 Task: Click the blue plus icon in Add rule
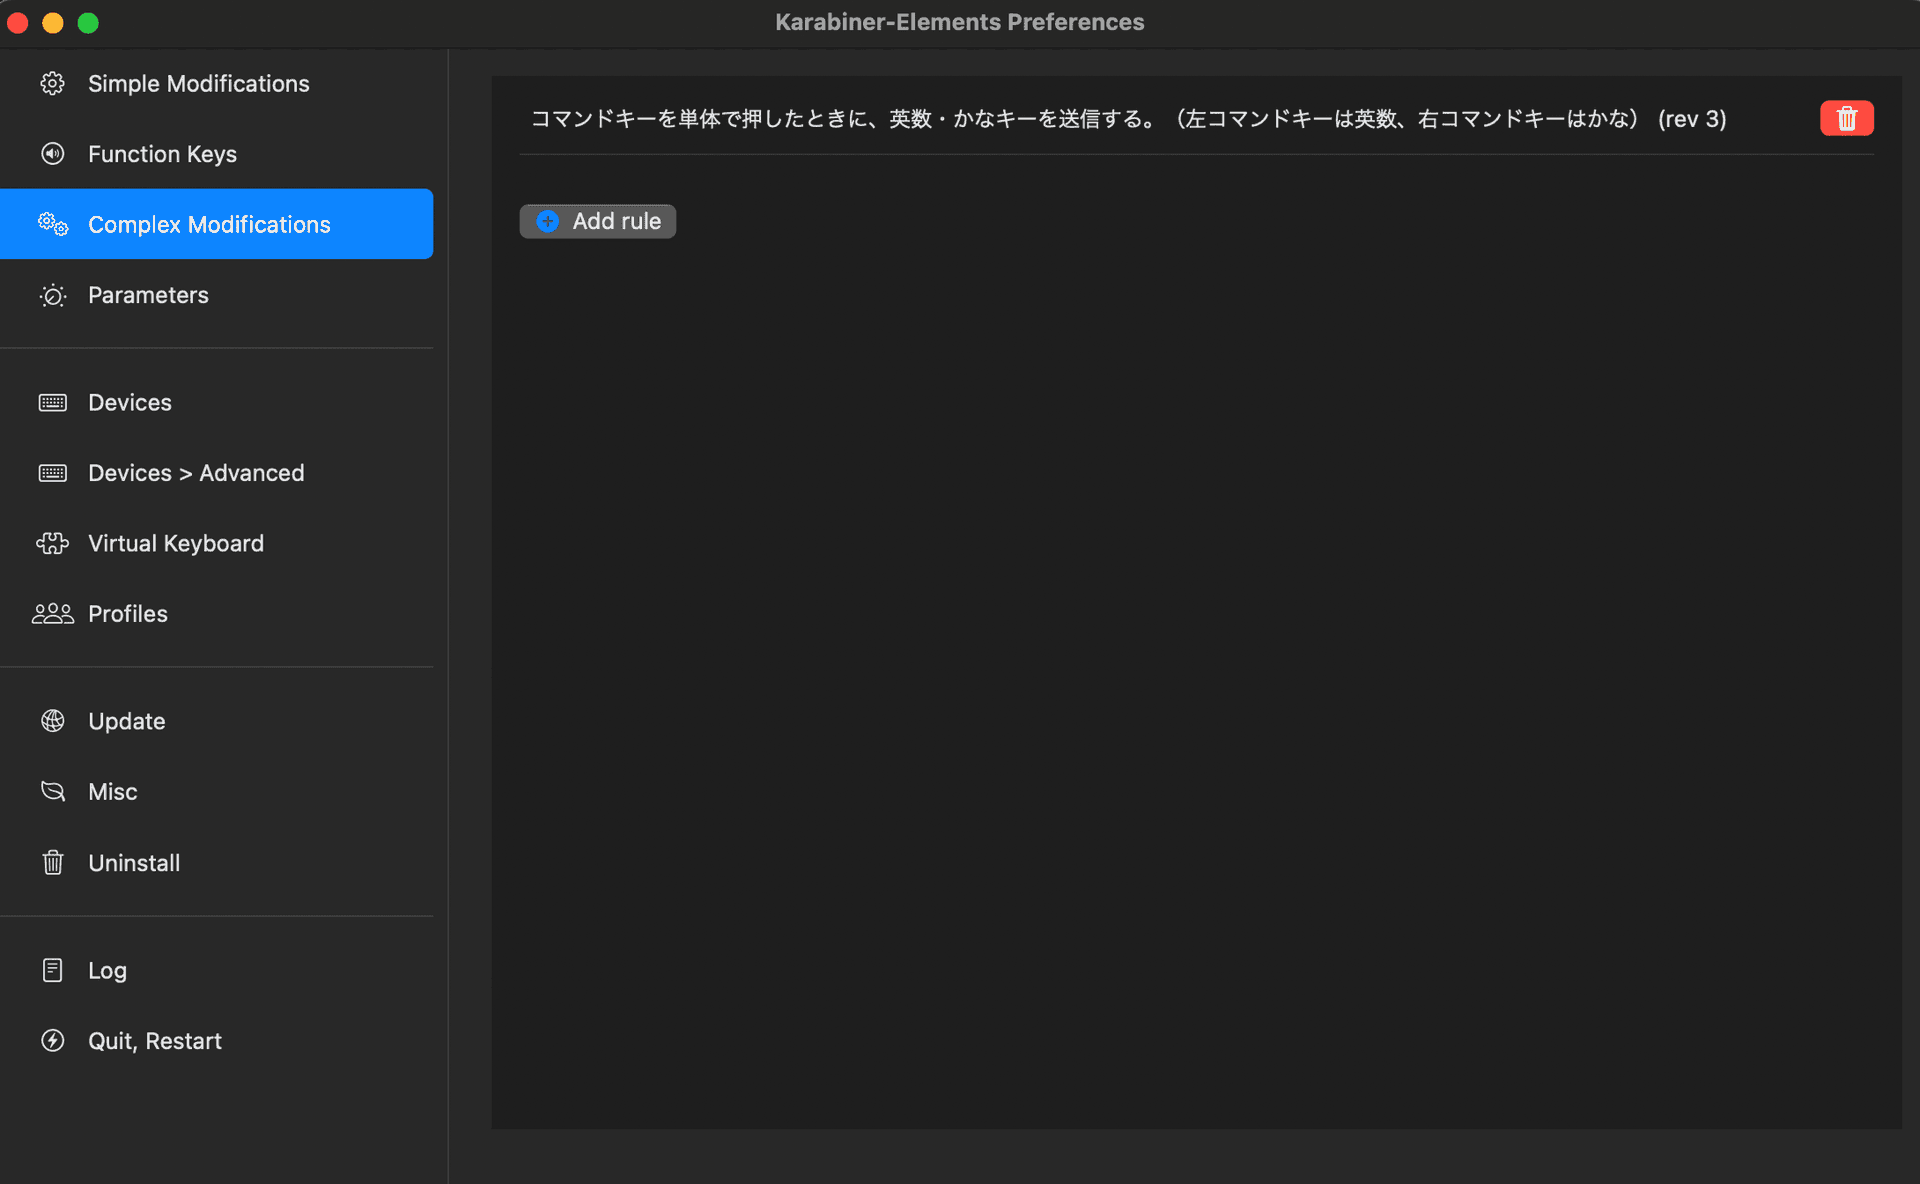point(547,221)
